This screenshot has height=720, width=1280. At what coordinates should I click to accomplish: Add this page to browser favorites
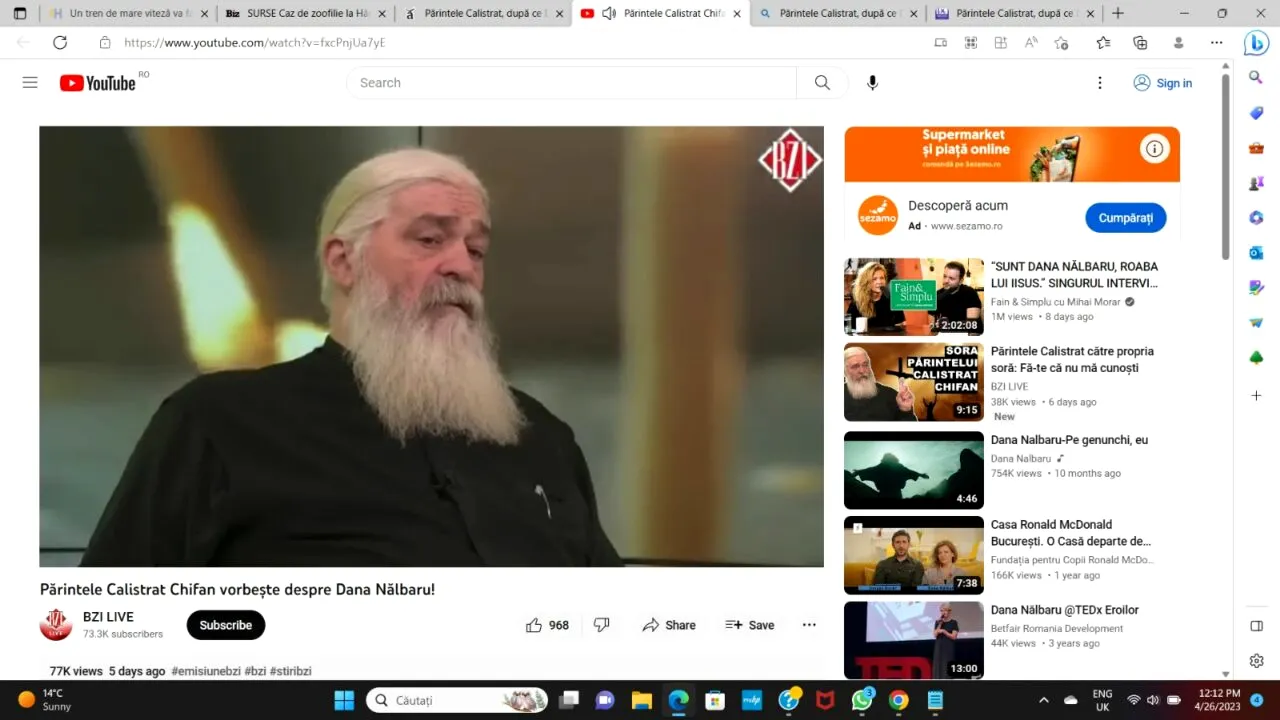pyautogui.click(x=1061, y=43)
